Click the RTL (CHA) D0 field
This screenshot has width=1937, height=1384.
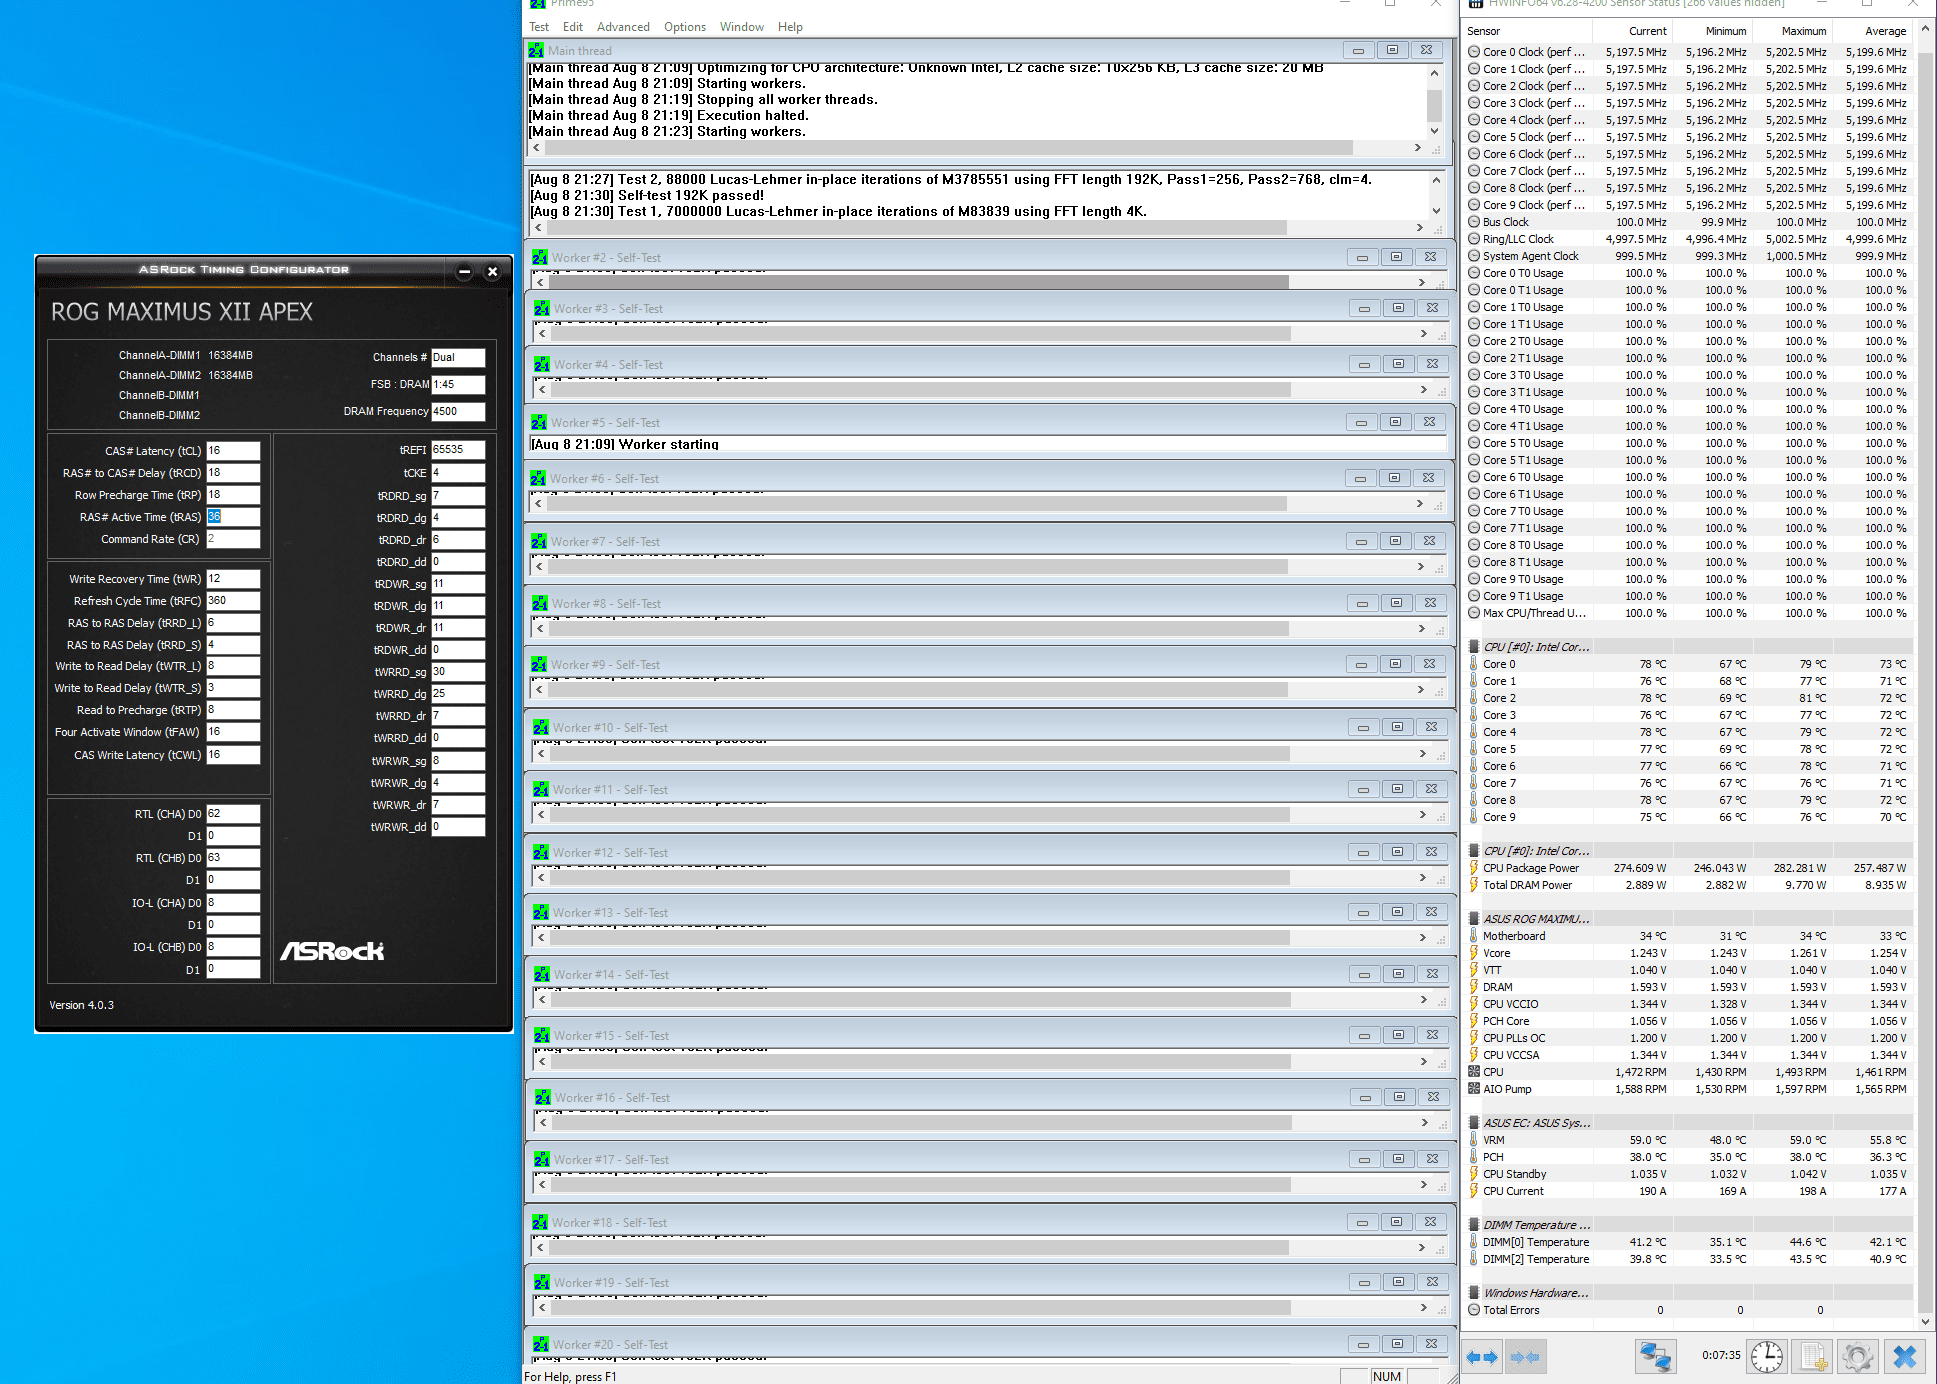[x=233, y=814]
